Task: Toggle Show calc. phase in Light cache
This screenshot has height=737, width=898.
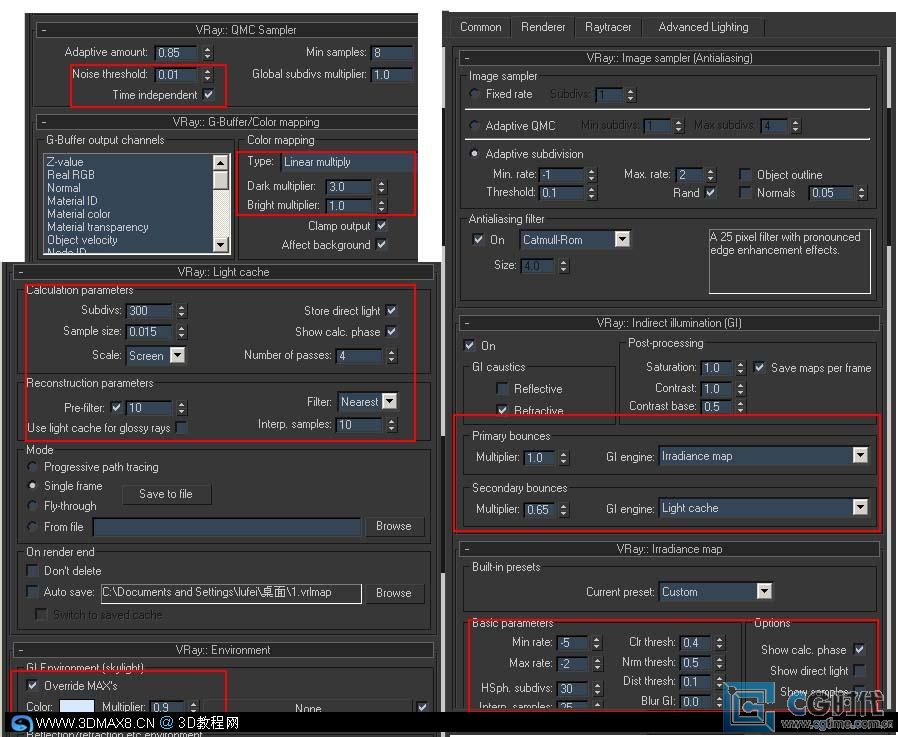Action: 392,332
